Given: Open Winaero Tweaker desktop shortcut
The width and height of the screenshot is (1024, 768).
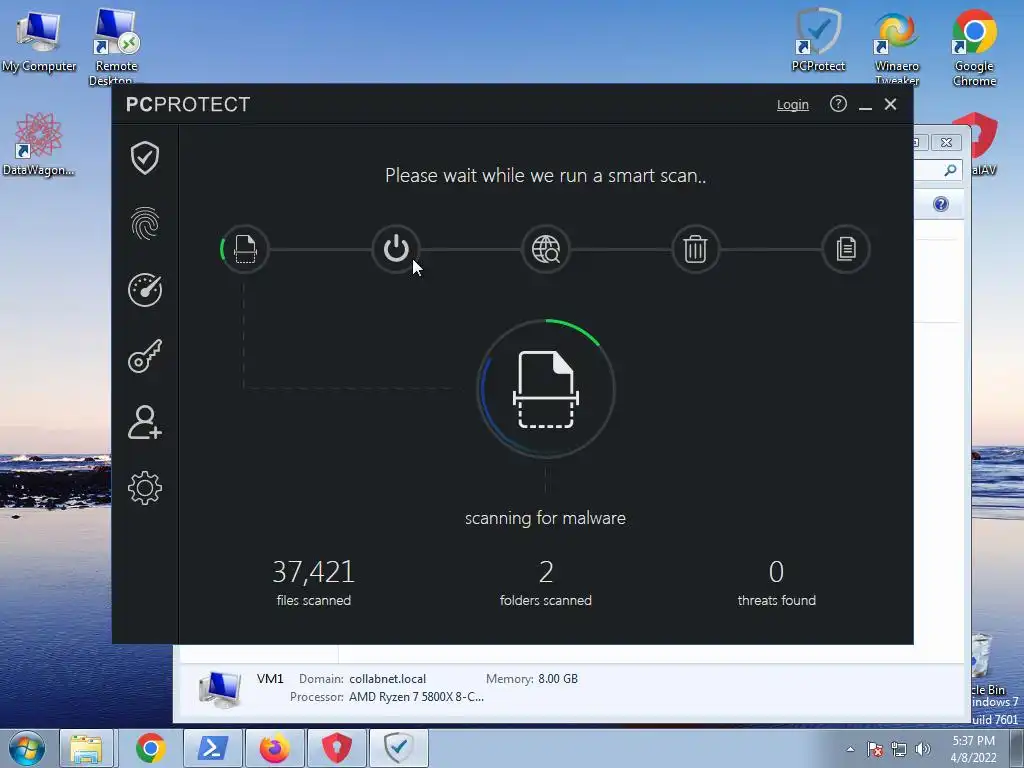Looking at the screenshot, I should point(897,47).
